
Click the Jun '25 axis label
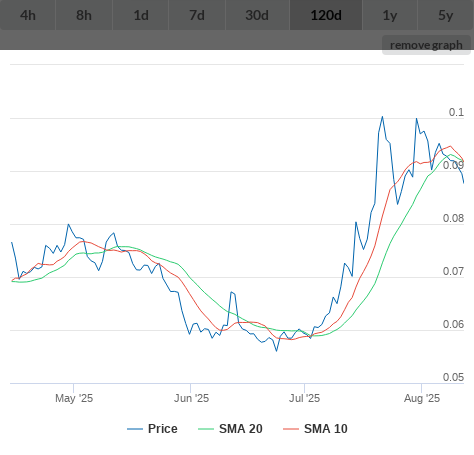(191, 398)
